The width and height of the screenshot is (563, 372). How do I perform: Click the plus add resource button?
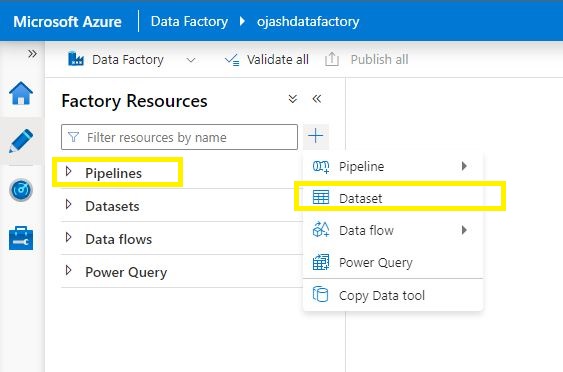click(x=316, y=136)
